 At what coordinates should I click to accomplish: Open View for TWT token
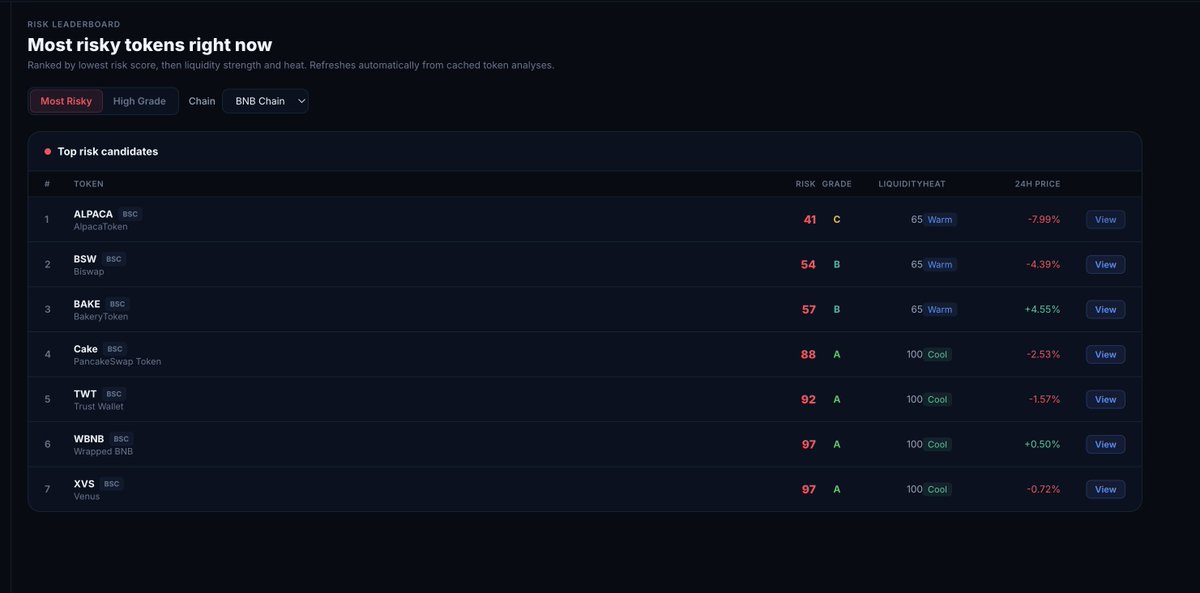tap(1105, 400)
